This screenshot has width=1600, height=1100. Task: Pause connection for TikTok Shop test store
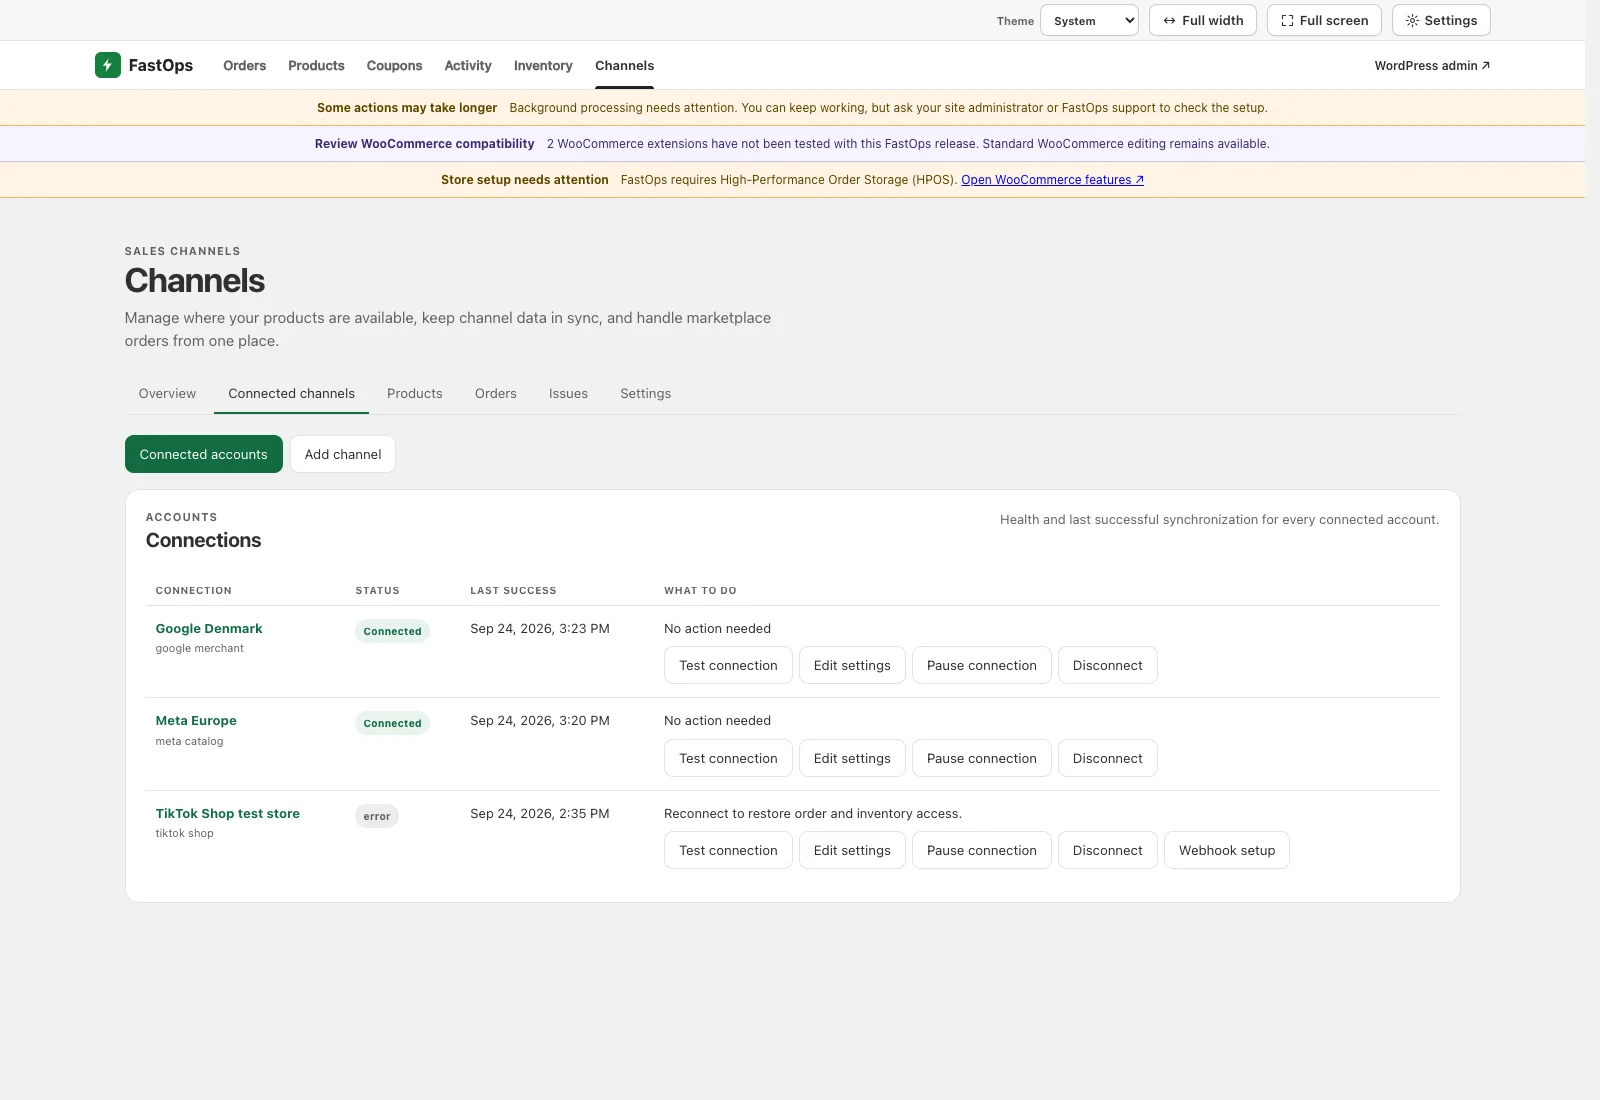coord(982,850)
